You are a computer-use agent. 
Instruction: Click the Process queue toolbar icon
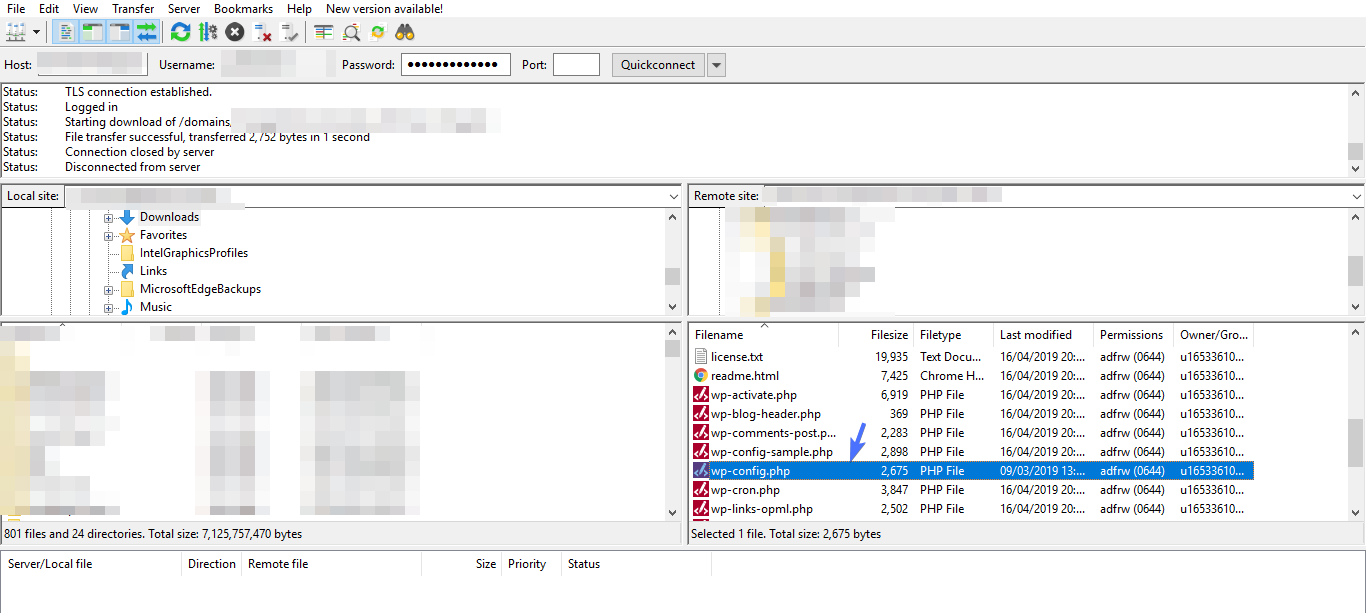pyautogui.click(x=207, y=32)
